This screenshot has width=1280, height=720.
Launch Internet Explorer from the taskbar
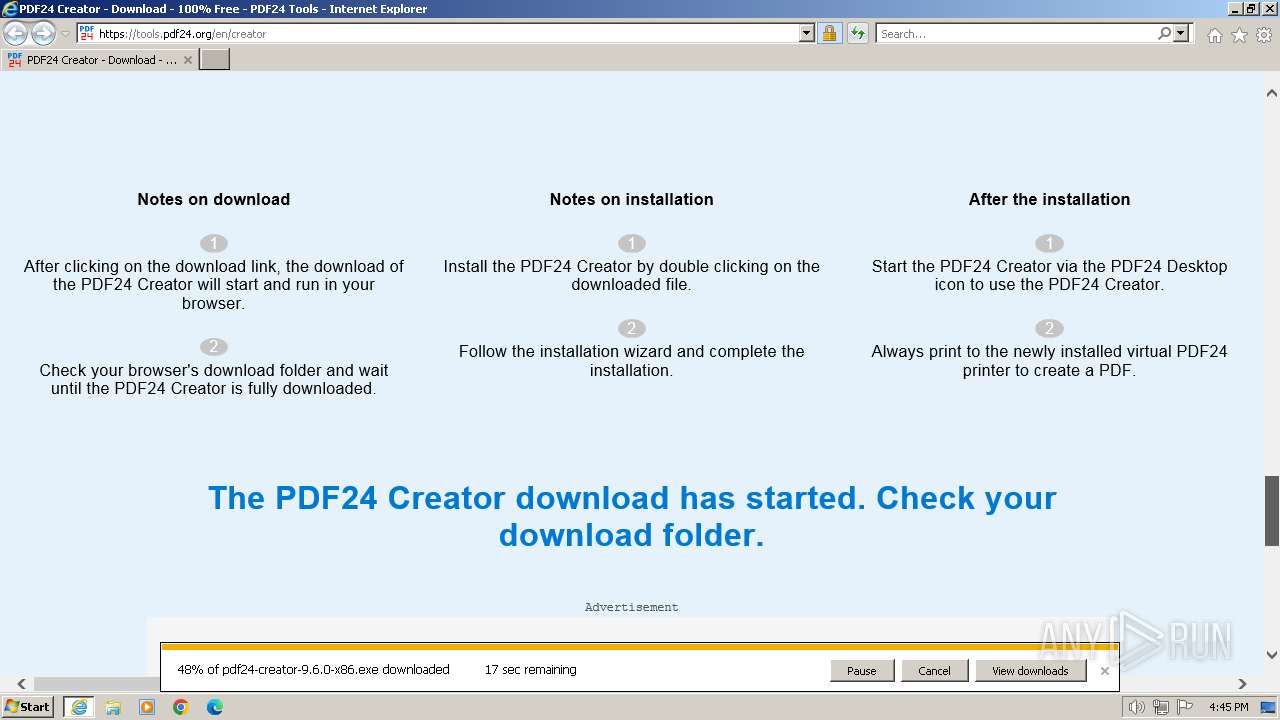(79, 707)
